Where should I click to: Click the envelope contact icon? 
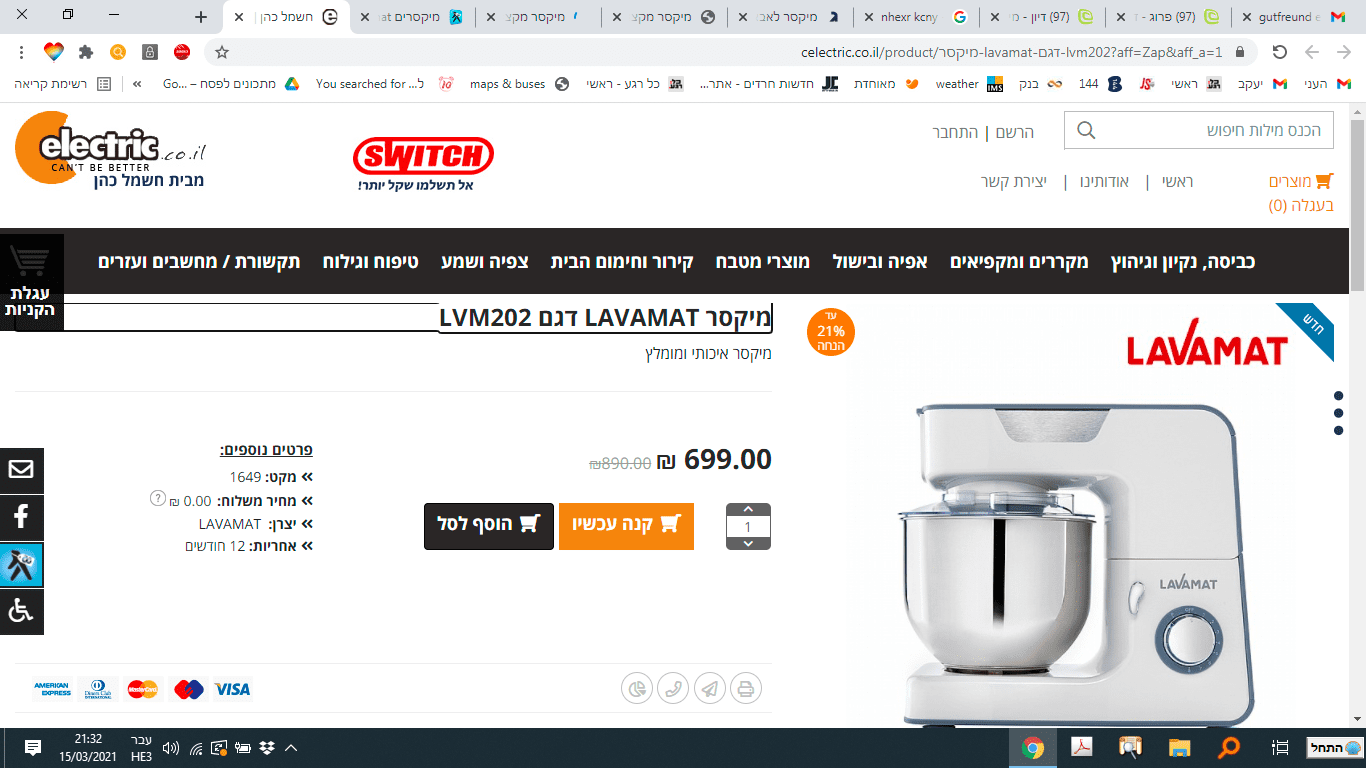[21, 470]
